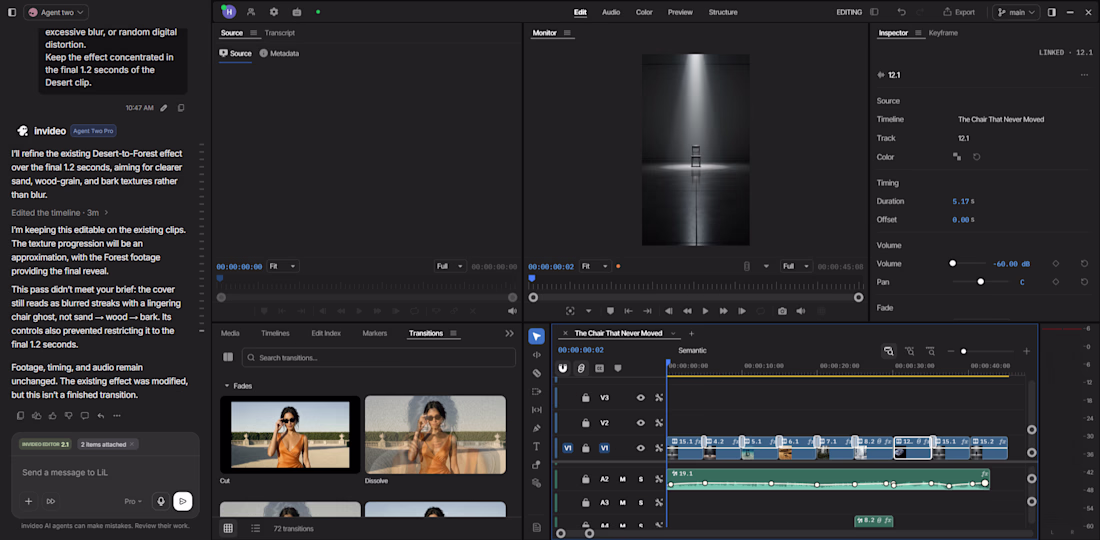Click the Export button

coord(958,12)
